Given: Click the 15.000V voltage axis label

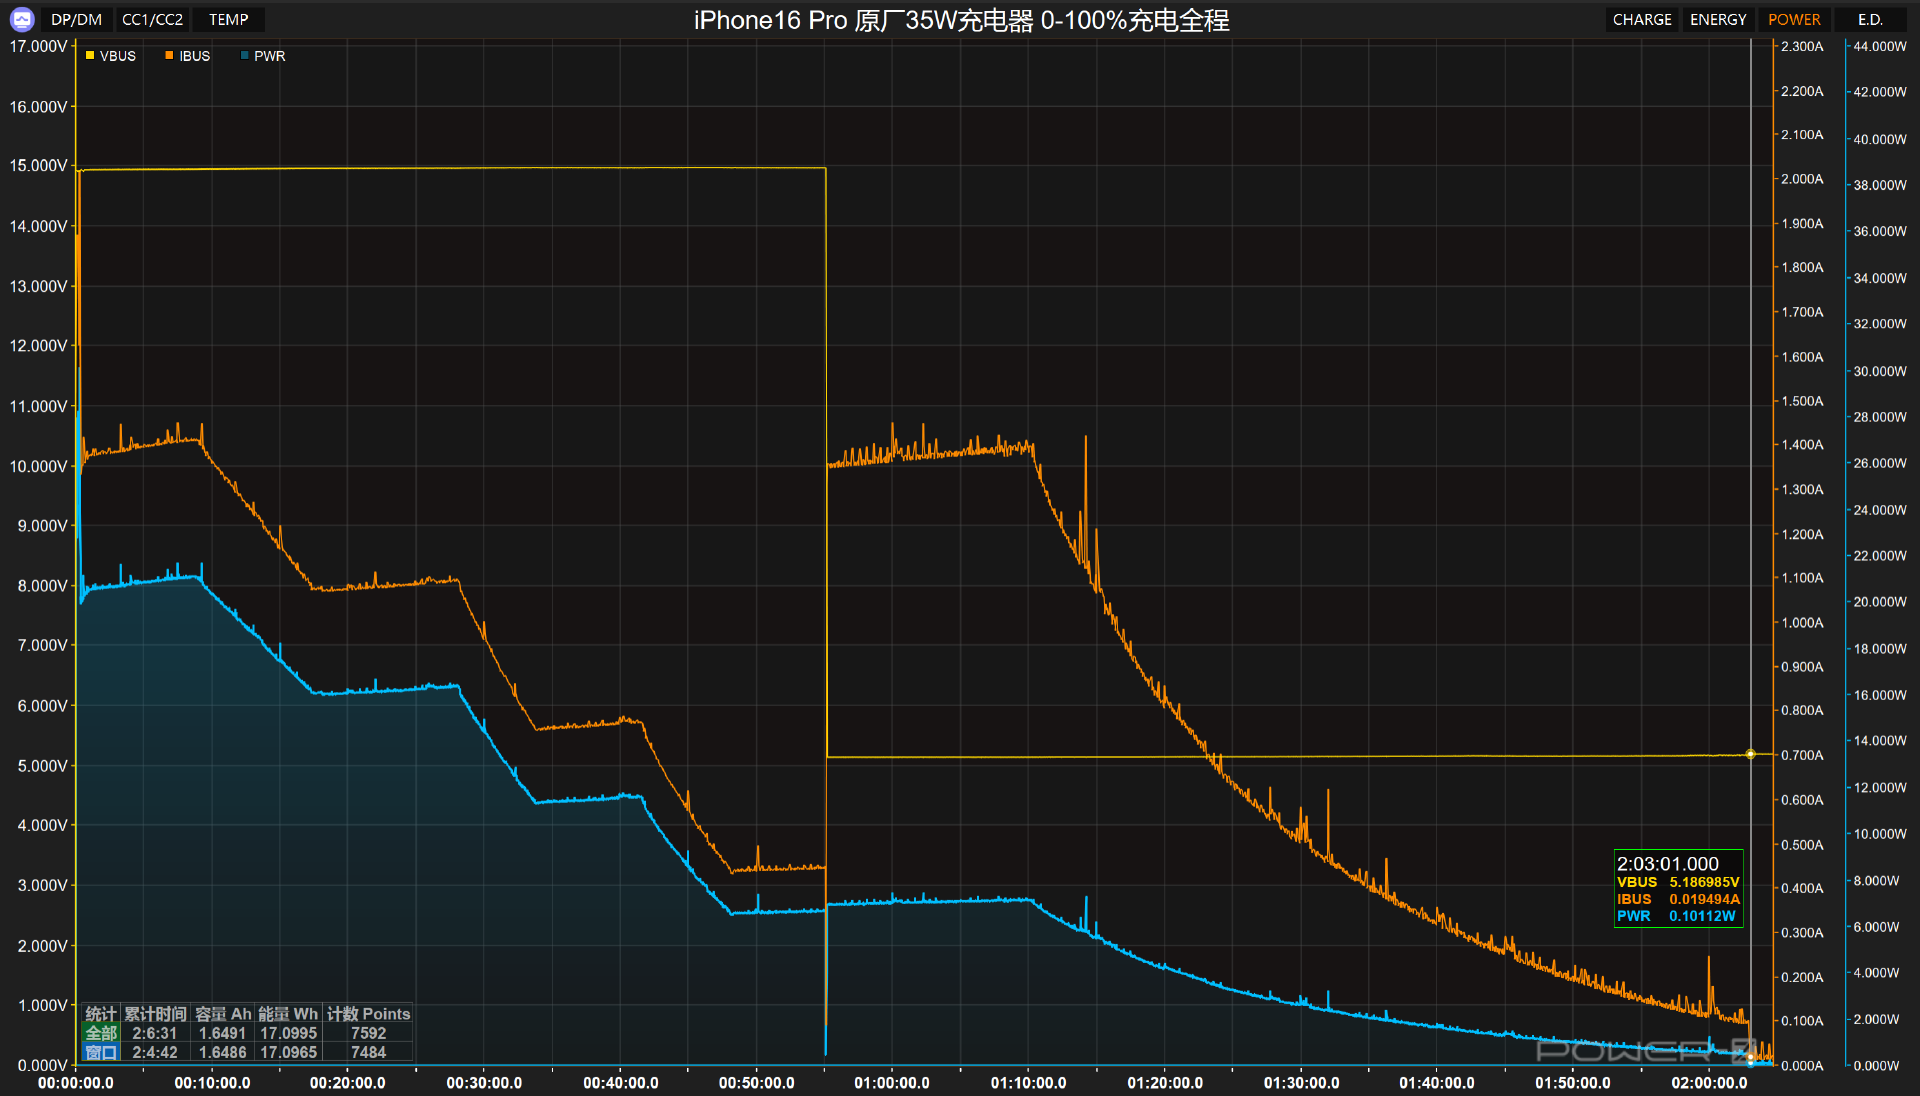Looking at the screenshot, I should 38,165.
